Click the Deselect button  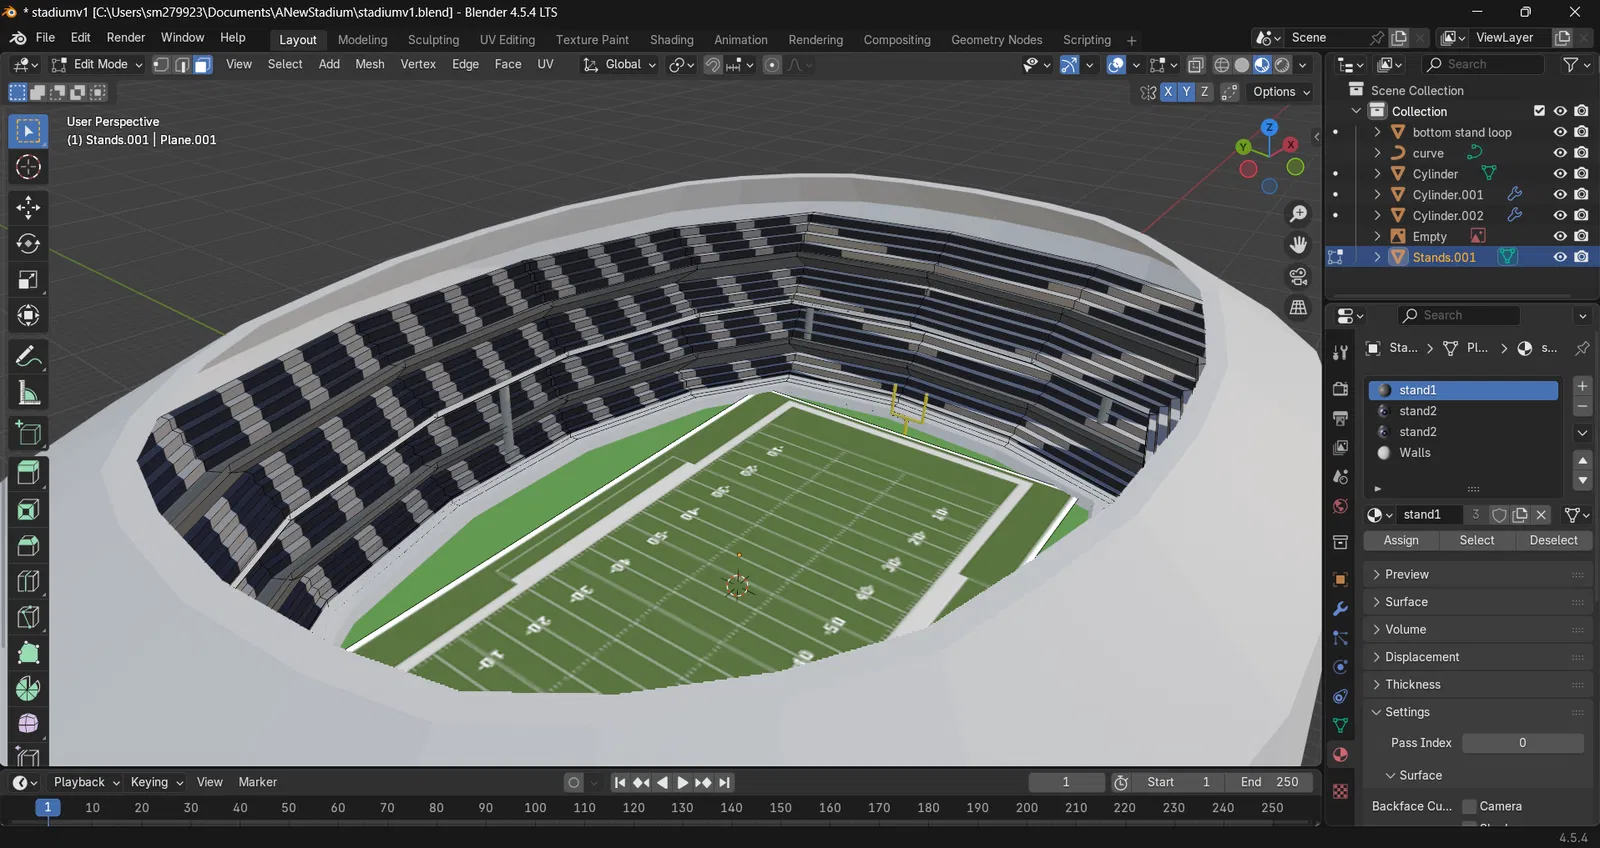click(1553, 540)
